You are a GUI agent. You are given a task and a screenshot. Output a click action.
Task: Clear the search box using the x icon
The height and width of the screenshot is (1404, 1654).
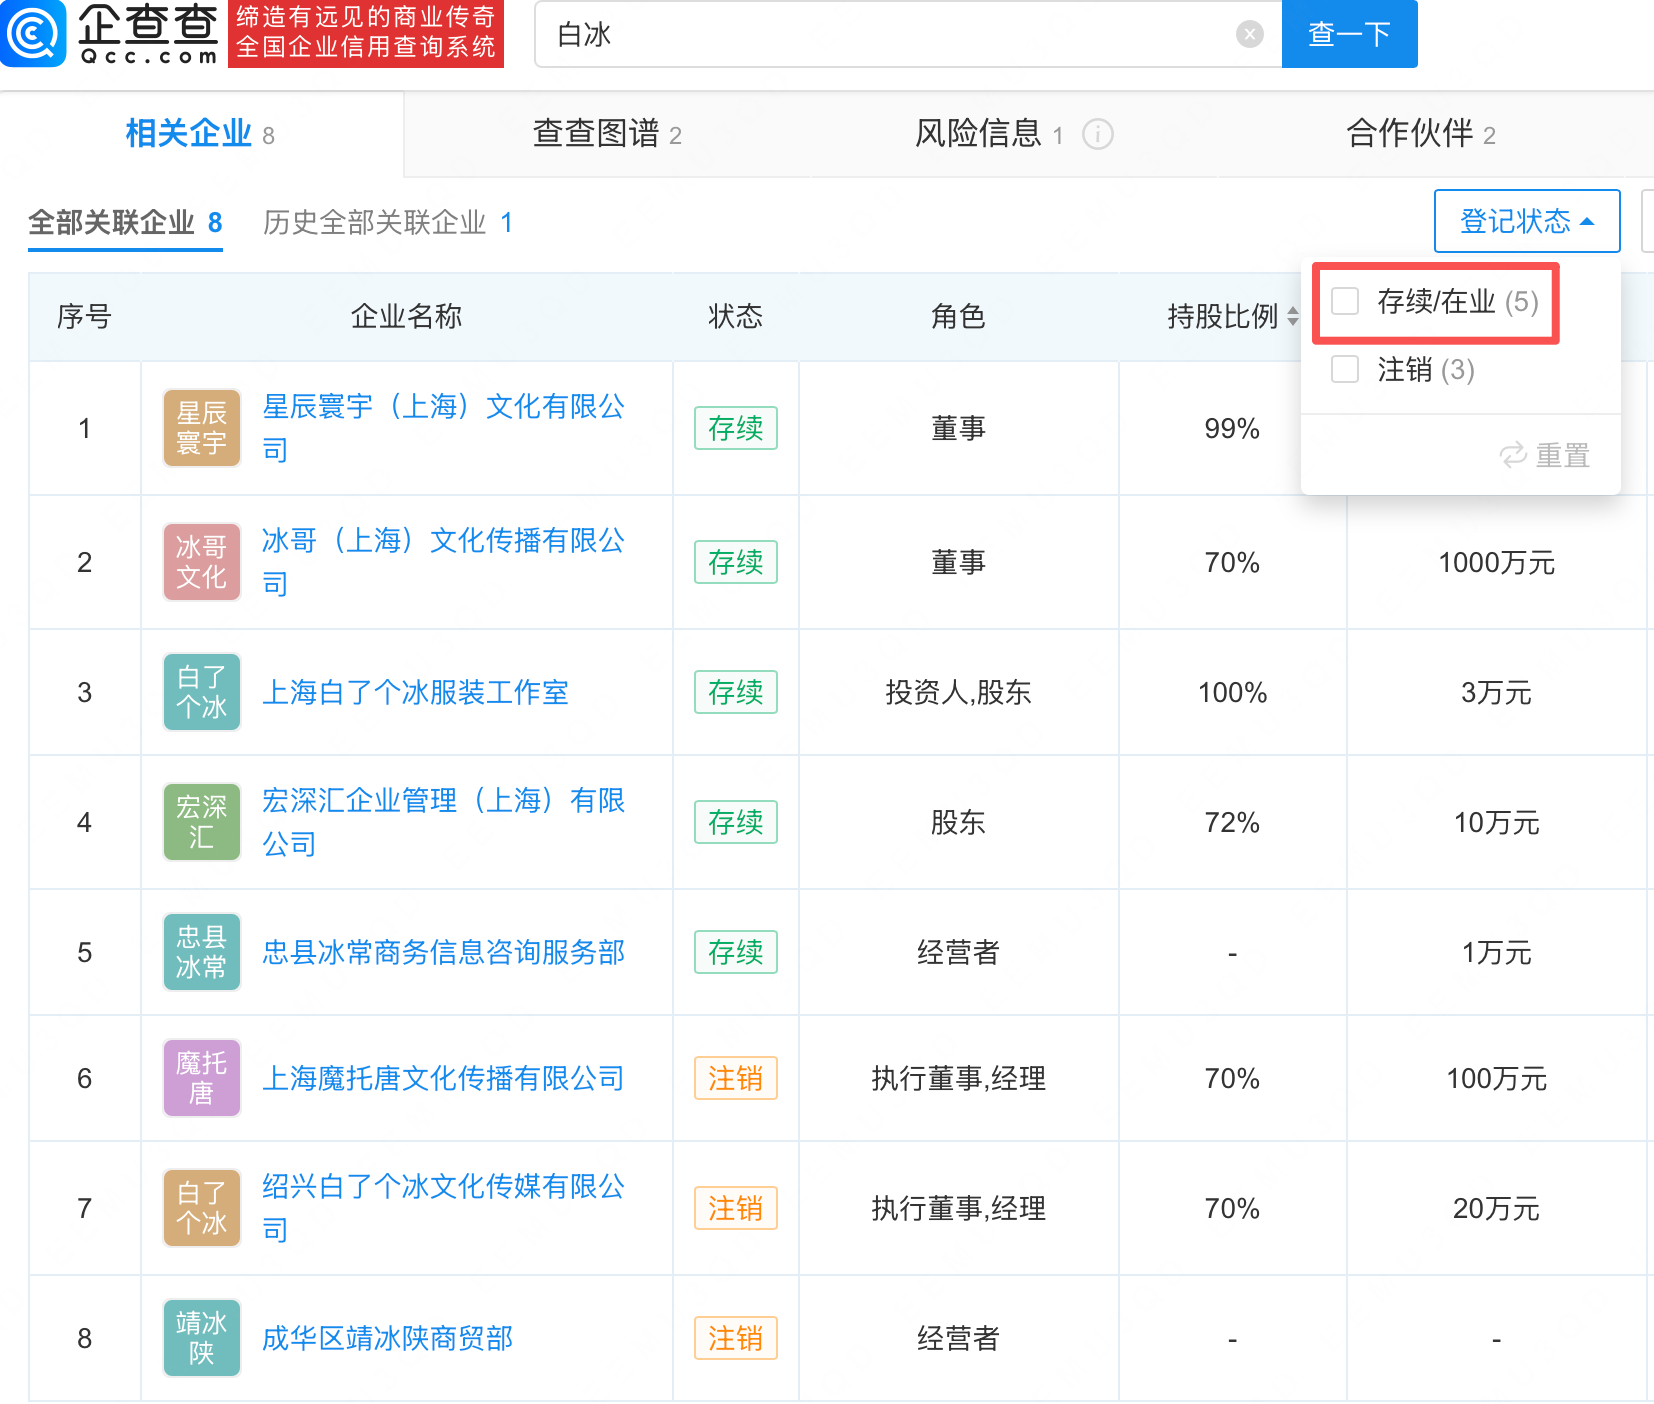click(x=1248, y=33)
